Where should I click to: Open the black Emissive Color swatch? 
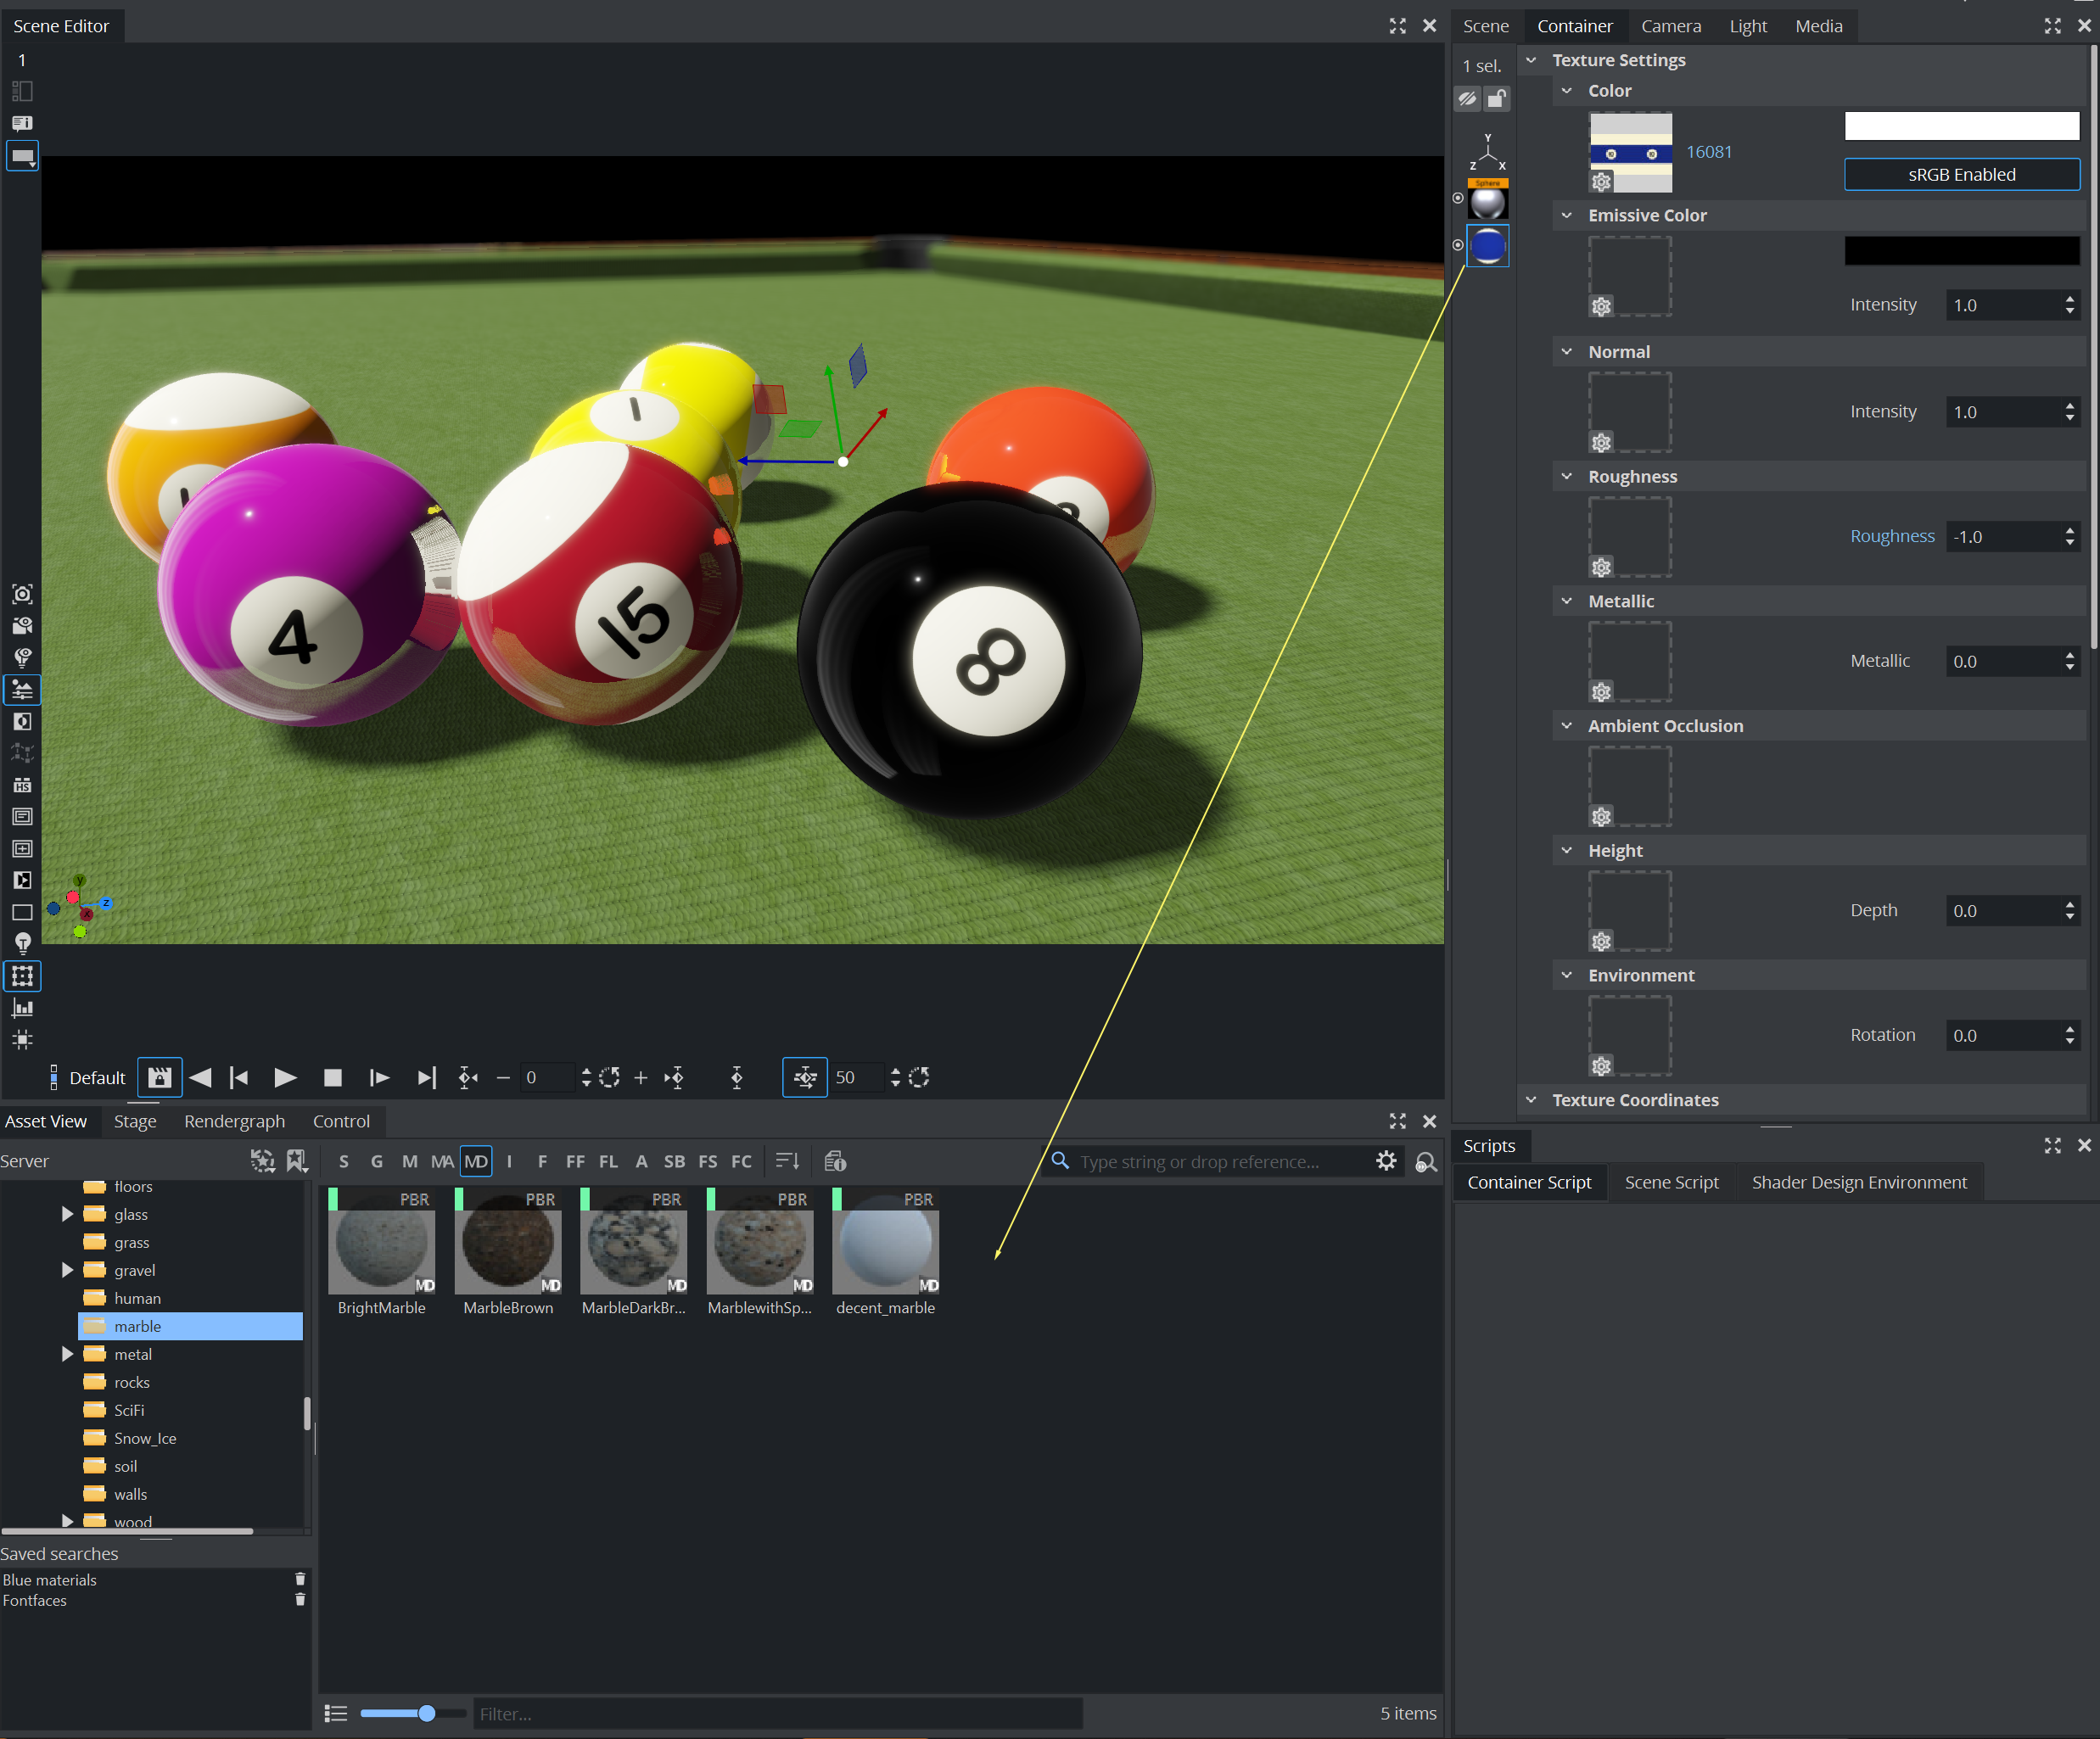point(1961,250)
